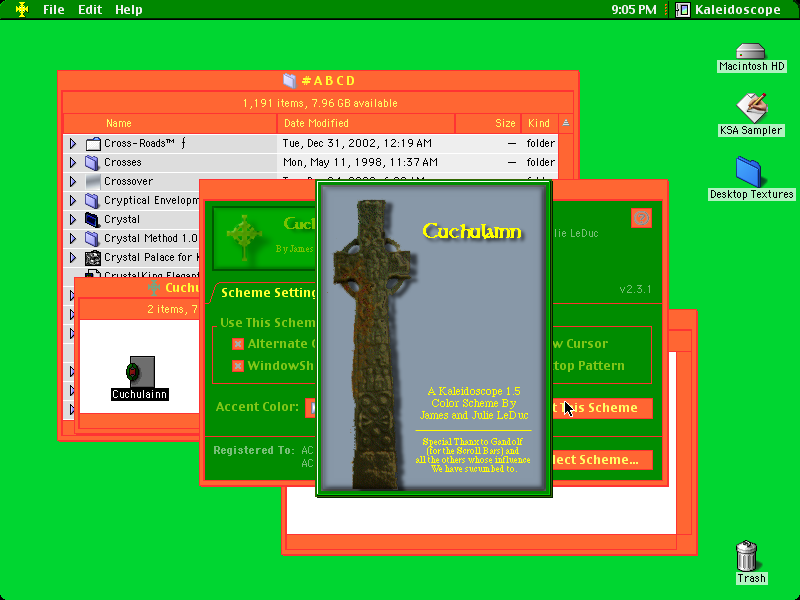Viewport: 800px width, 600px height.
Task: Click the Crystal Palace item icon
Action: (x=93, y=258)
